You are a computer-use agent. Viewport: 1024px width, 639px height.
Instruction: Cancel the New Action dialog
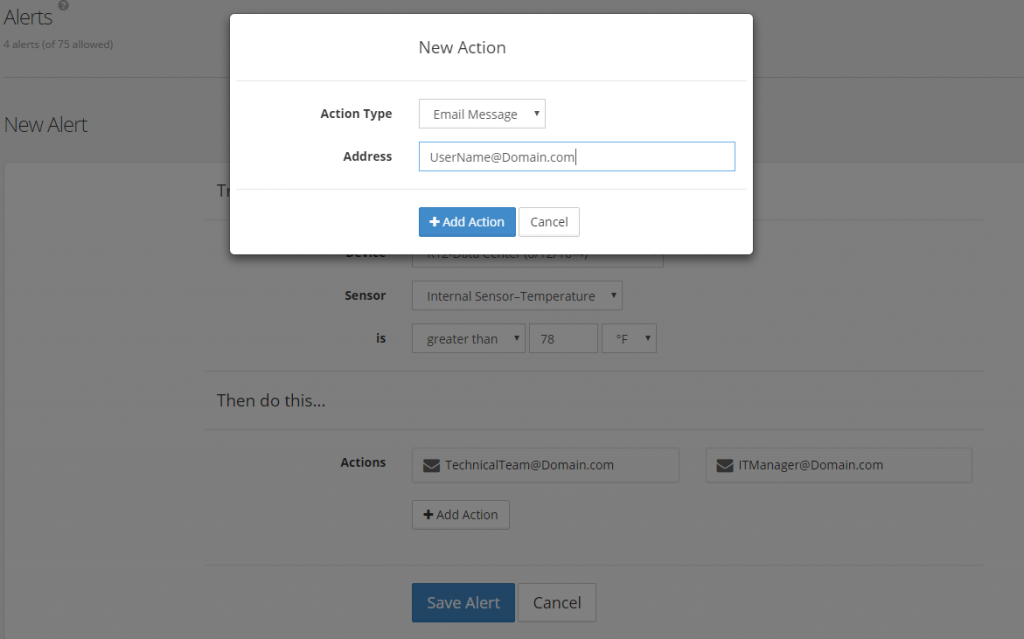click(x=548, y=221)
